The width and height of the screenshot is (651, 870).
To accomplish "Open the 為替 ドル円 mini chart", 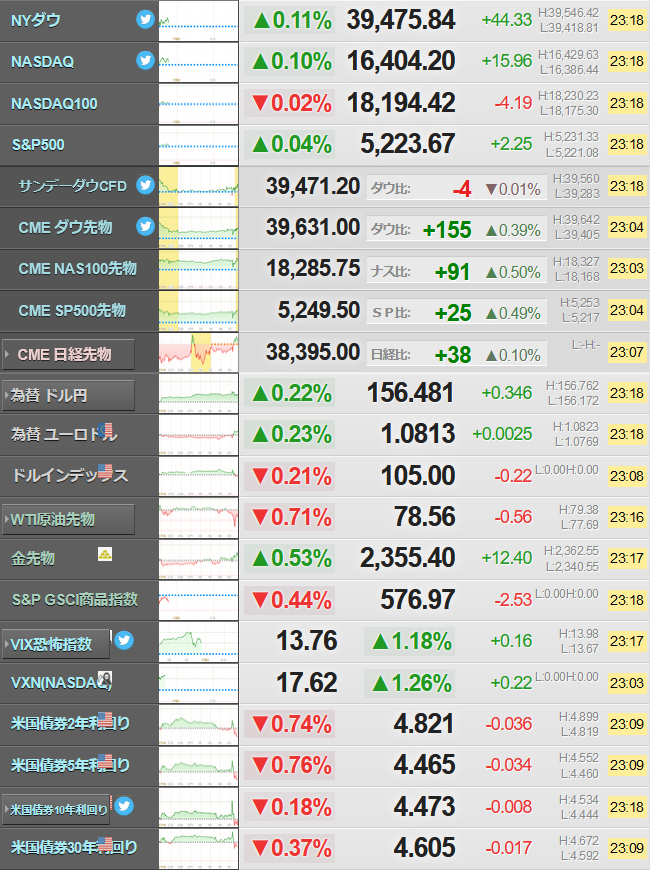I will 199,393.
